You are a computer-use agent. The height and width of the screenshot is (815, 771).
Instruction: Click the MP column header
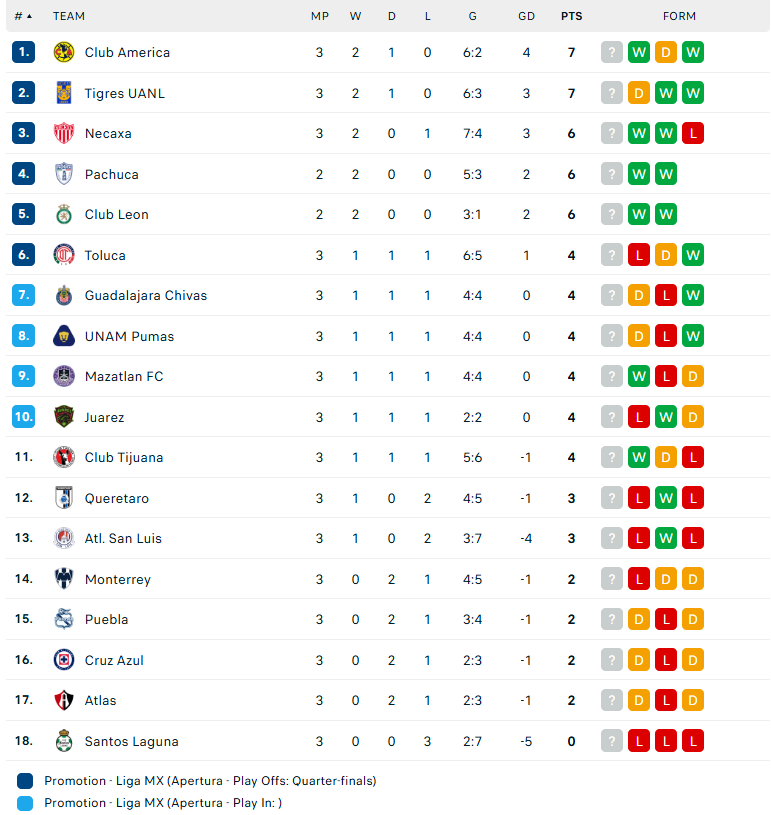coord(320,16)
